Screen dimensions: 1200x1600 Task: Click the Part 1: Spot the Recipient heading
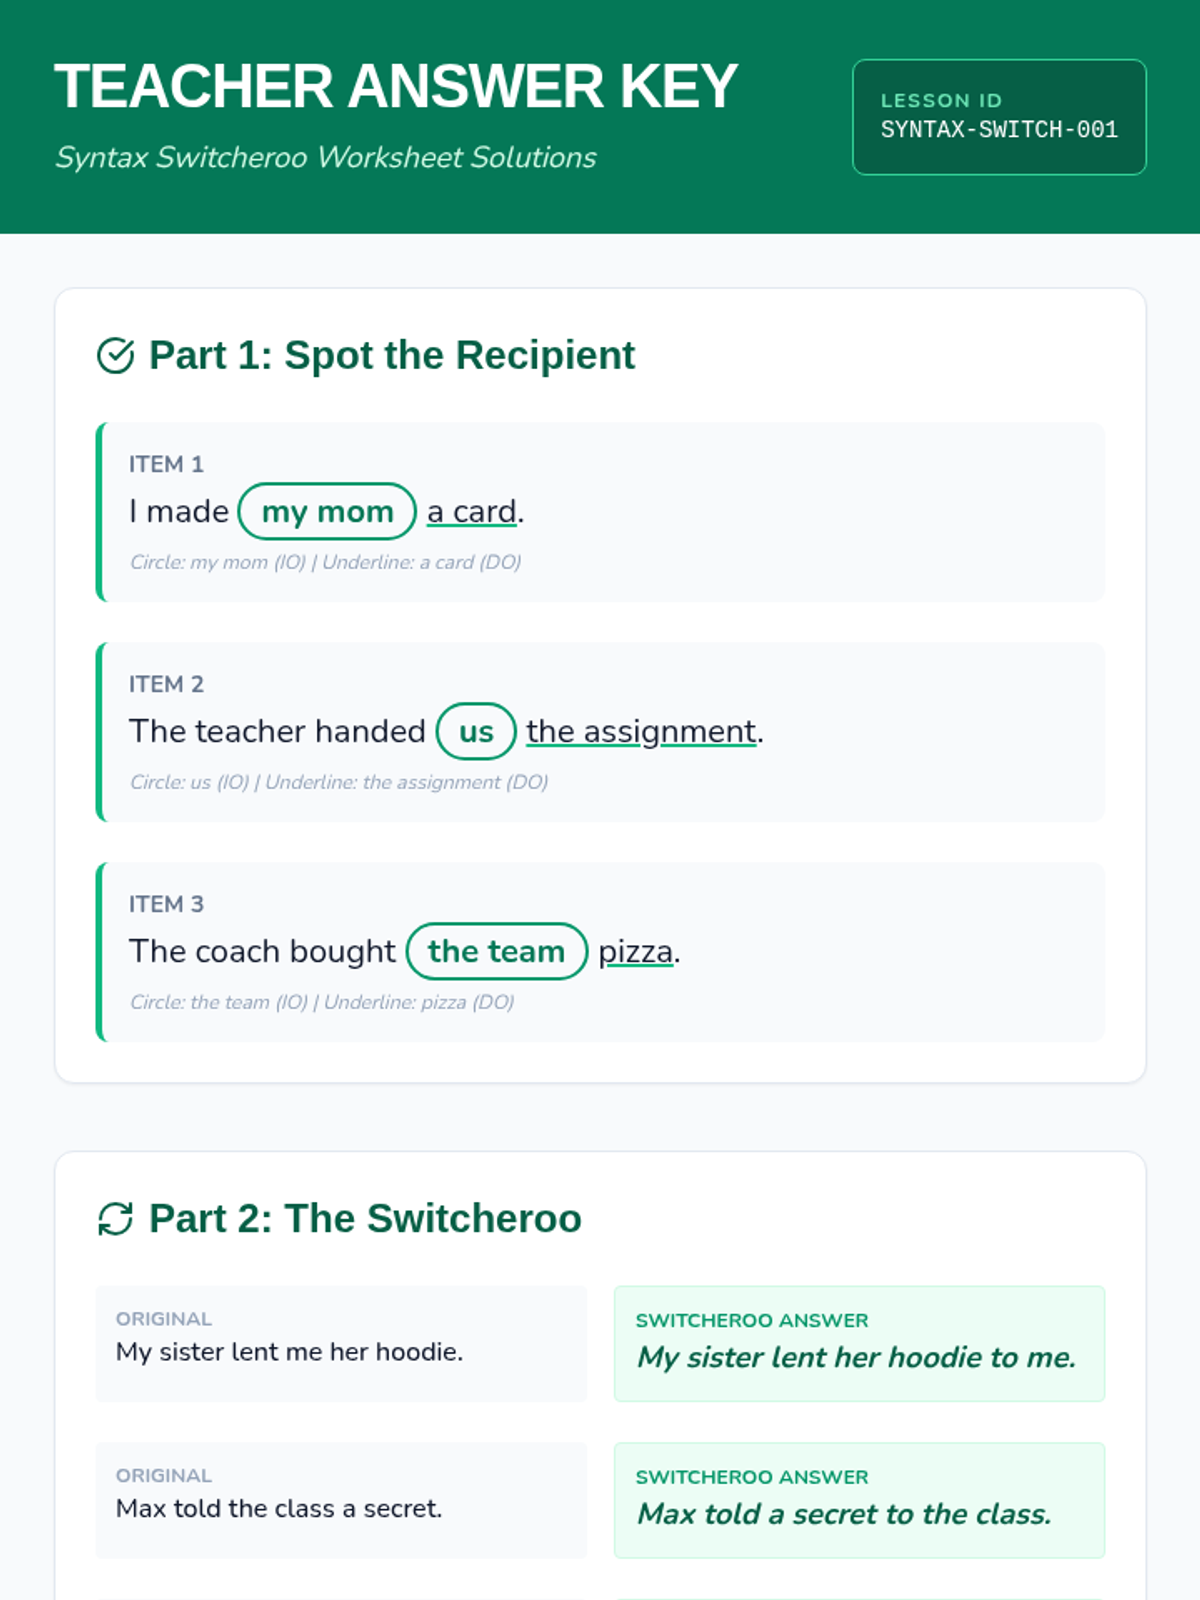(x=391, y=355)
